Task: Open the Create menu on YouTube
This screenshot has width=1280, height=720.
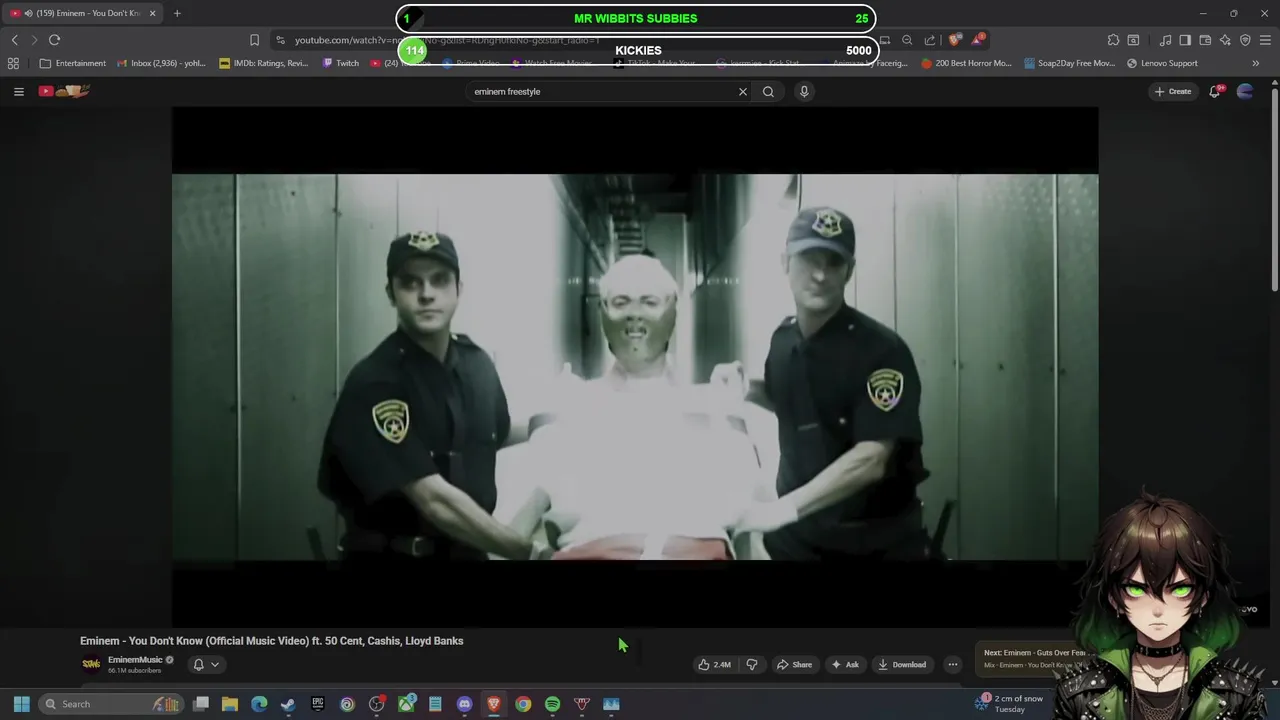Action: [1173, 91]
